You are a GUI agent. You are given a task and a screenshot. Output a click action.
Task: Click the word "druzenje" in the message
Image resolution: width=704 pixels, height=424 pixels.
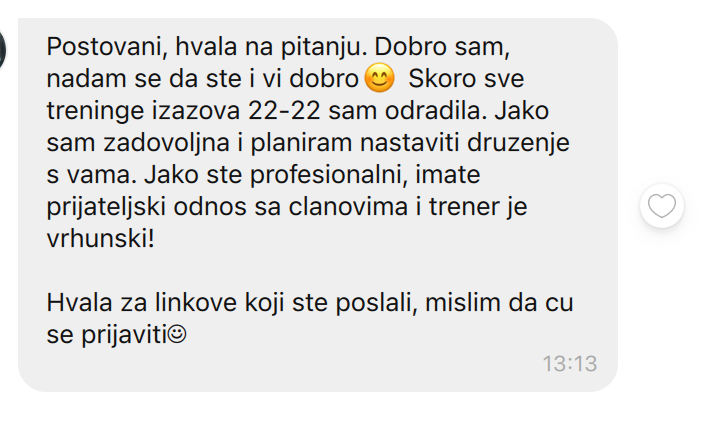point(518,143)
